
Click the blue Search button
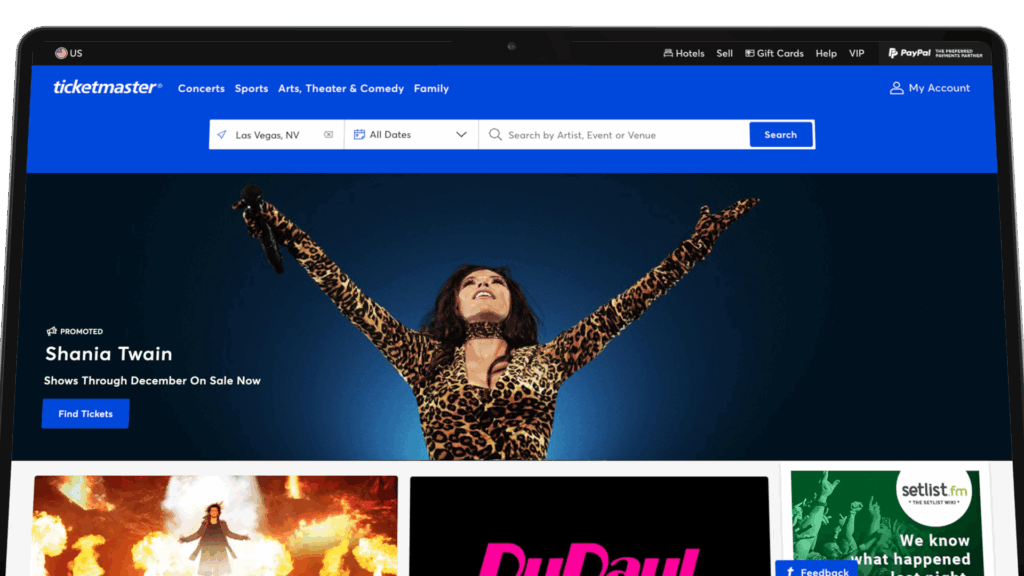point(780,135)
